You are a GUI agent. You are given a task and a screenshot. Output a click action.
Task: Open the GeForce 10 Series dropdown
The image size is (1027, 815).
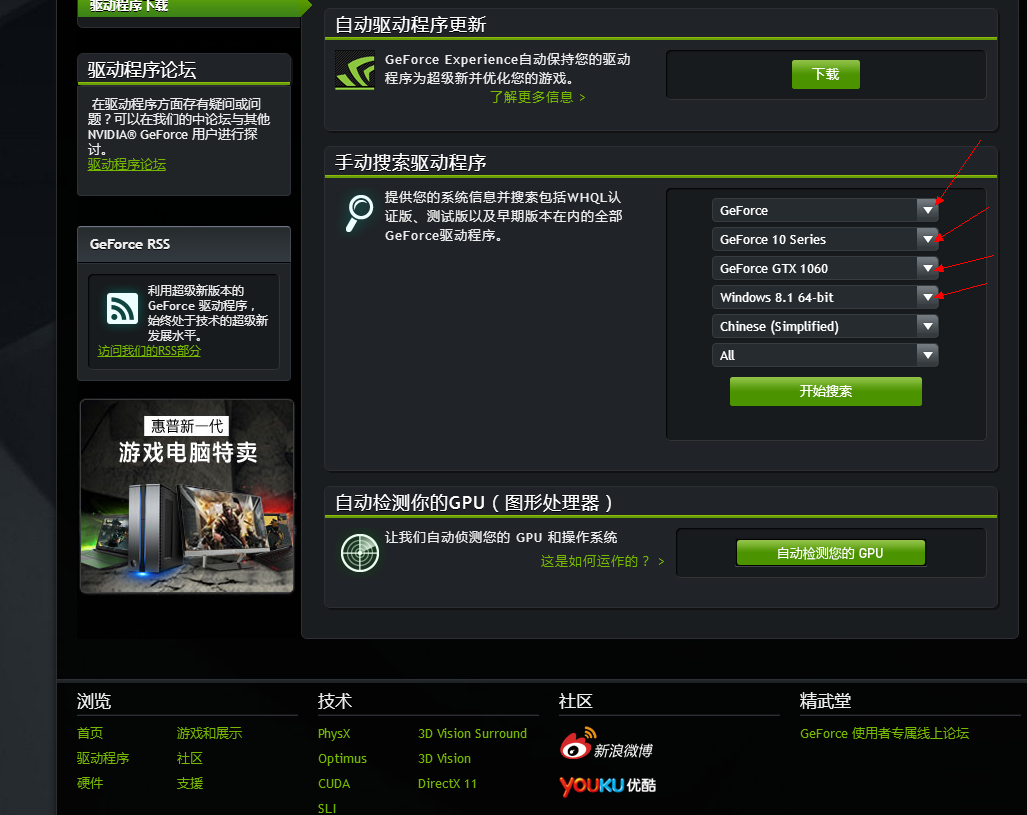(x=825, y=239)
